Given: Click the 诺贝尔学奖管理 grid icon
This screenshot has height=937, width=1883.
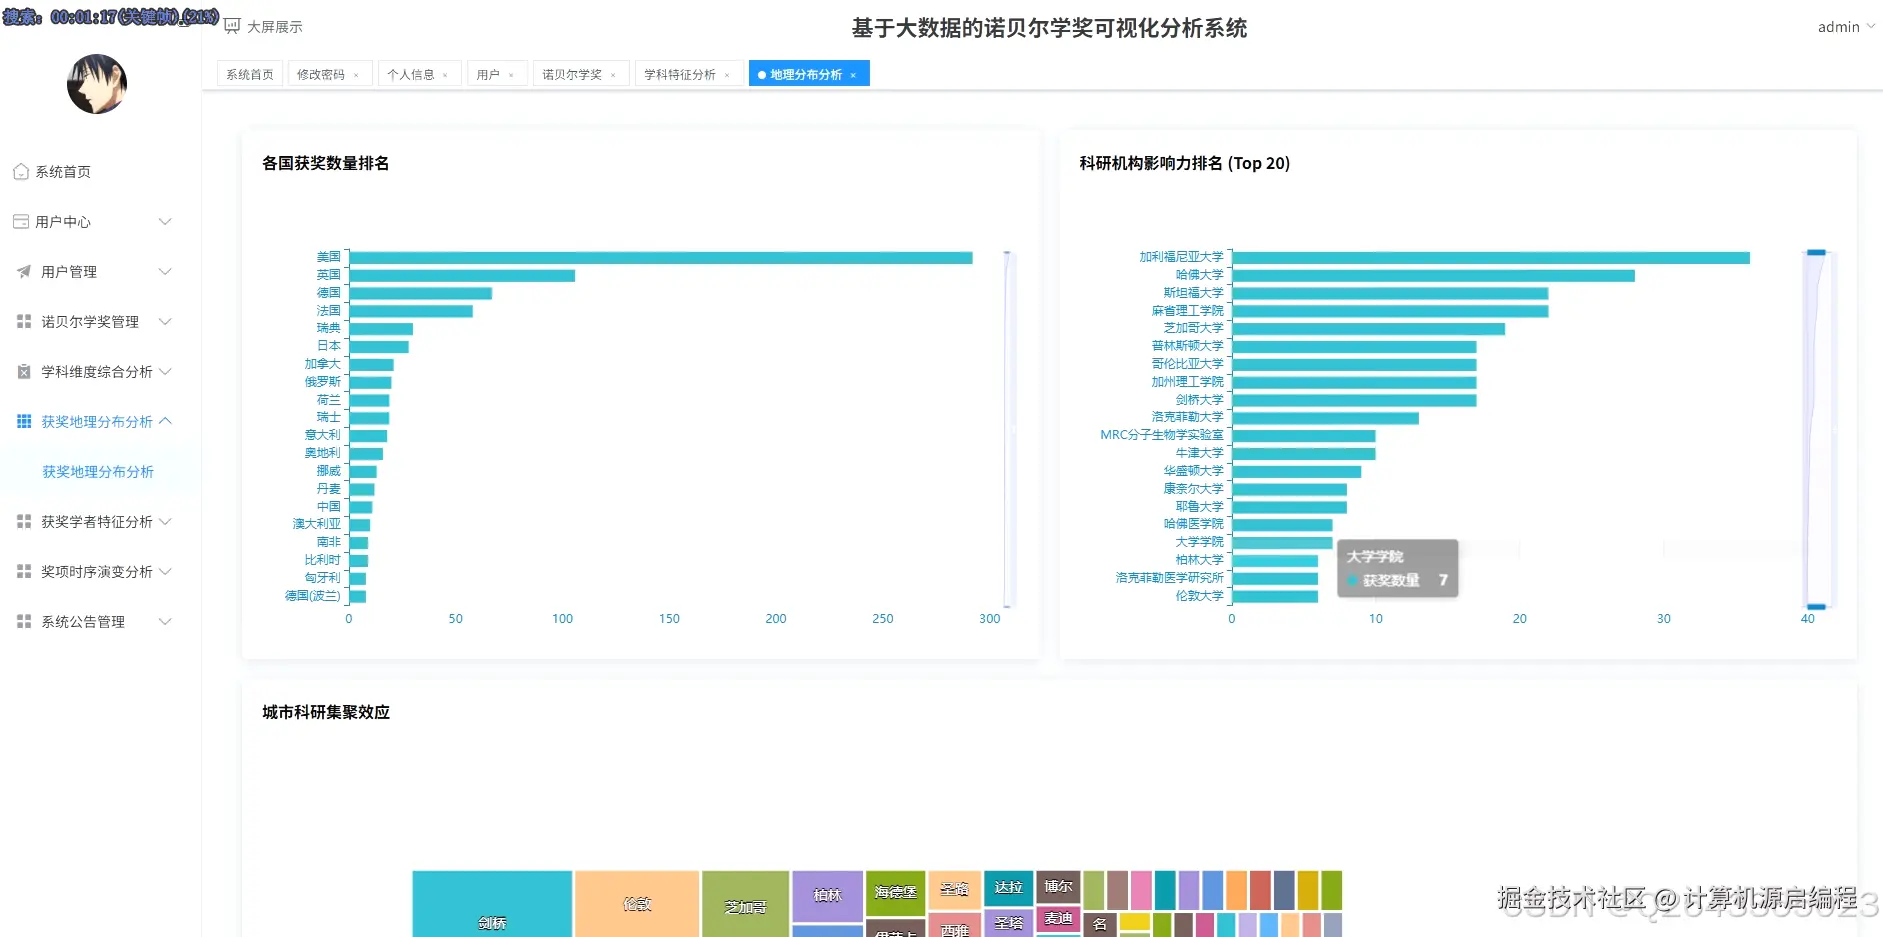Looking at the screenshot, I should tap(24, 322).
